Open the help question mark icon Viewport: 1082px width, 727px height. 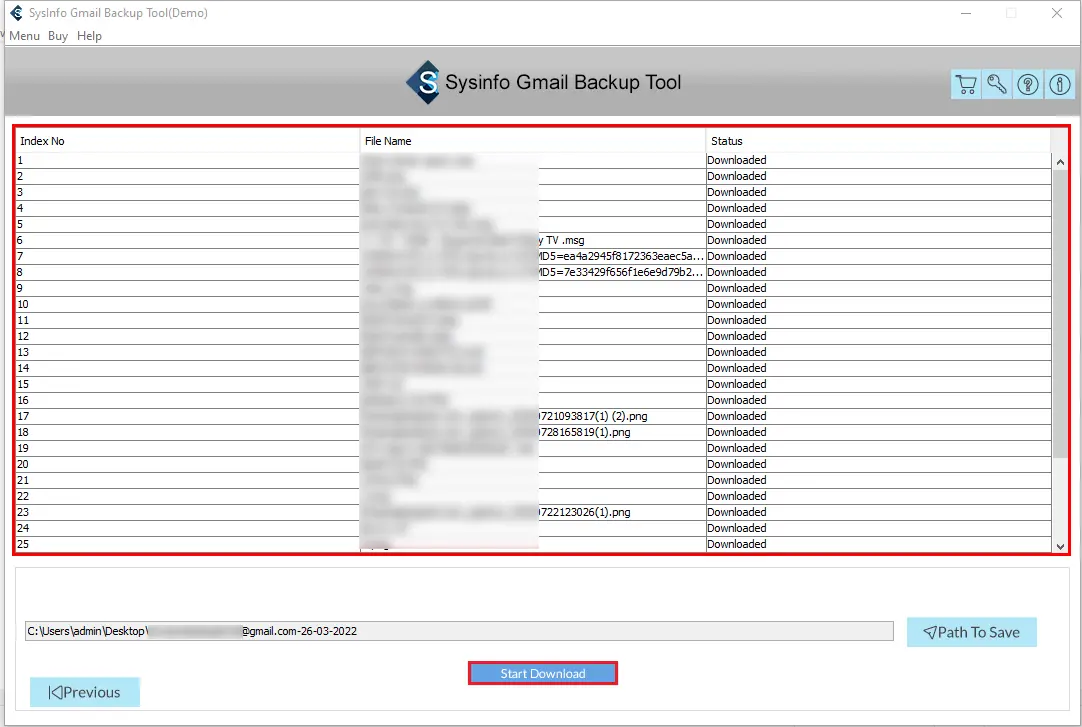pyautogui.click(x=1027, y=85)
